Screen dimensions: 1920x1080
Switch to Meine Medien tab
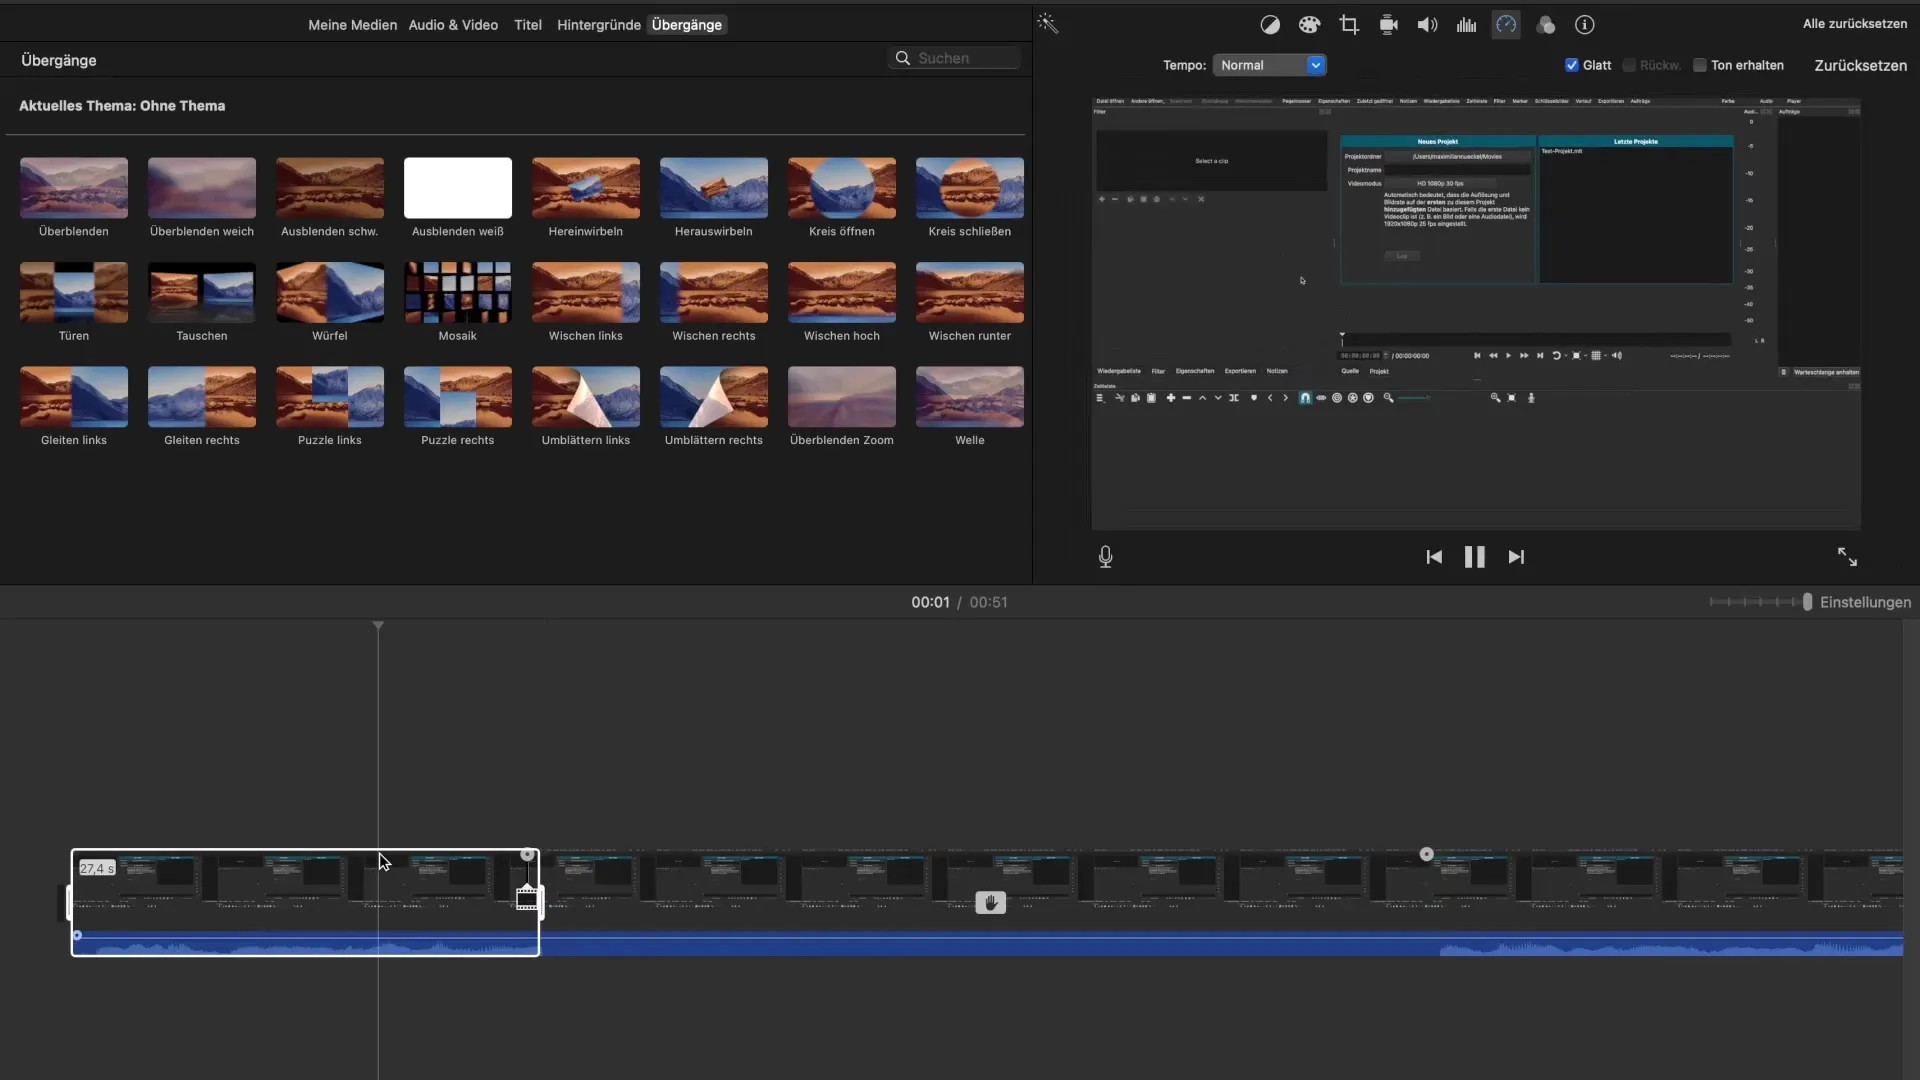(352, 25)
